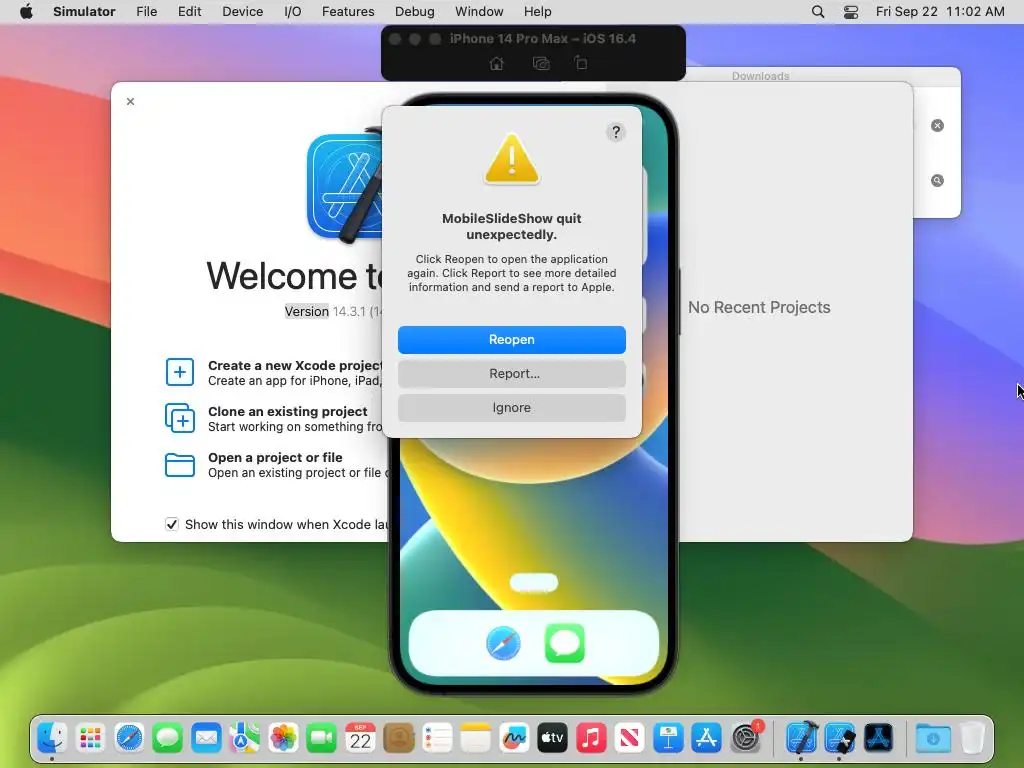Open help via question mark button
The height and width of the screenshot is (768, 1024).
(615, 132)
